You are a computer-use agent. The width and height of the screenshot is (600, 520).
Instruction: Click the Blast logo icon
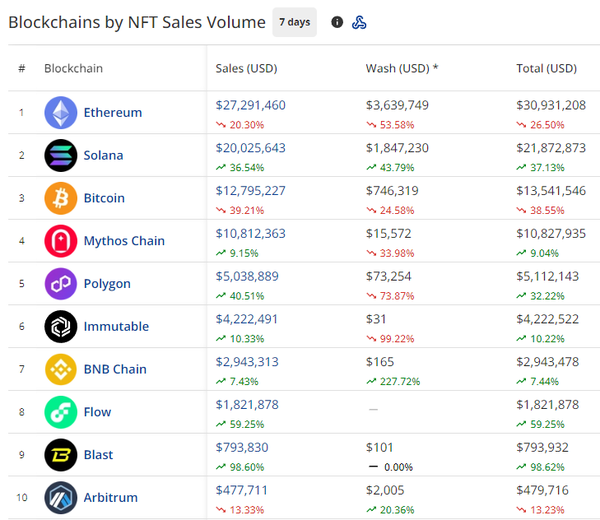pyautogui.click(x=60, y=455)
